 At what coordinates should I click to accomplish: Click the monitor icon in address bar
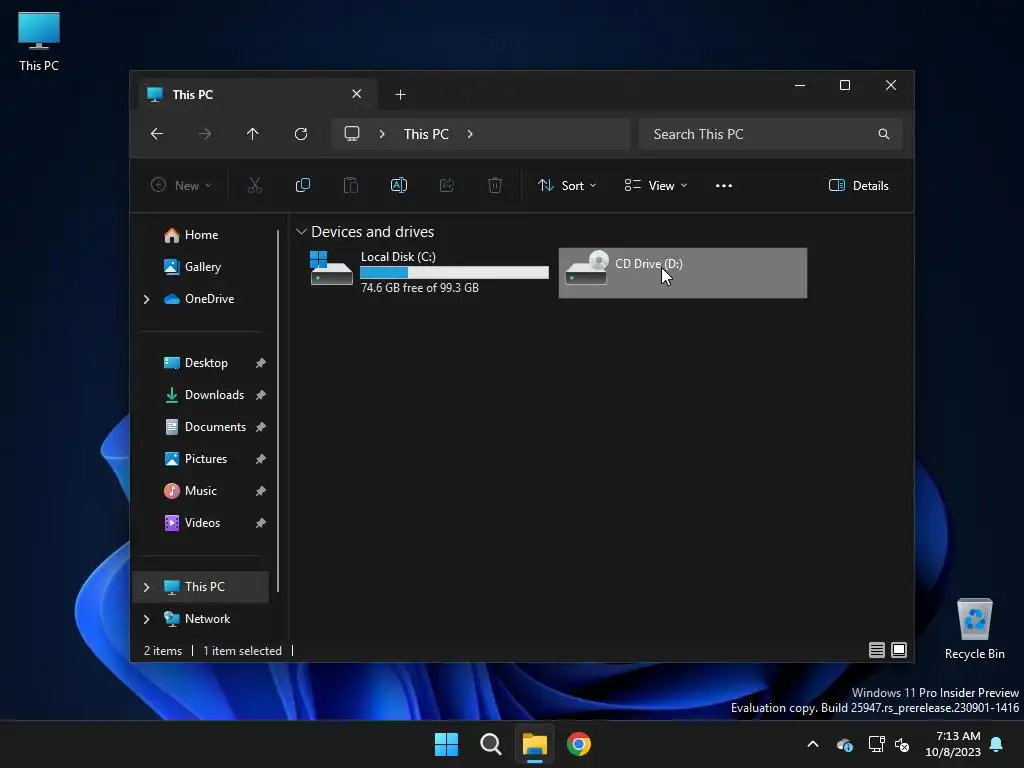(x=352, y=134)
